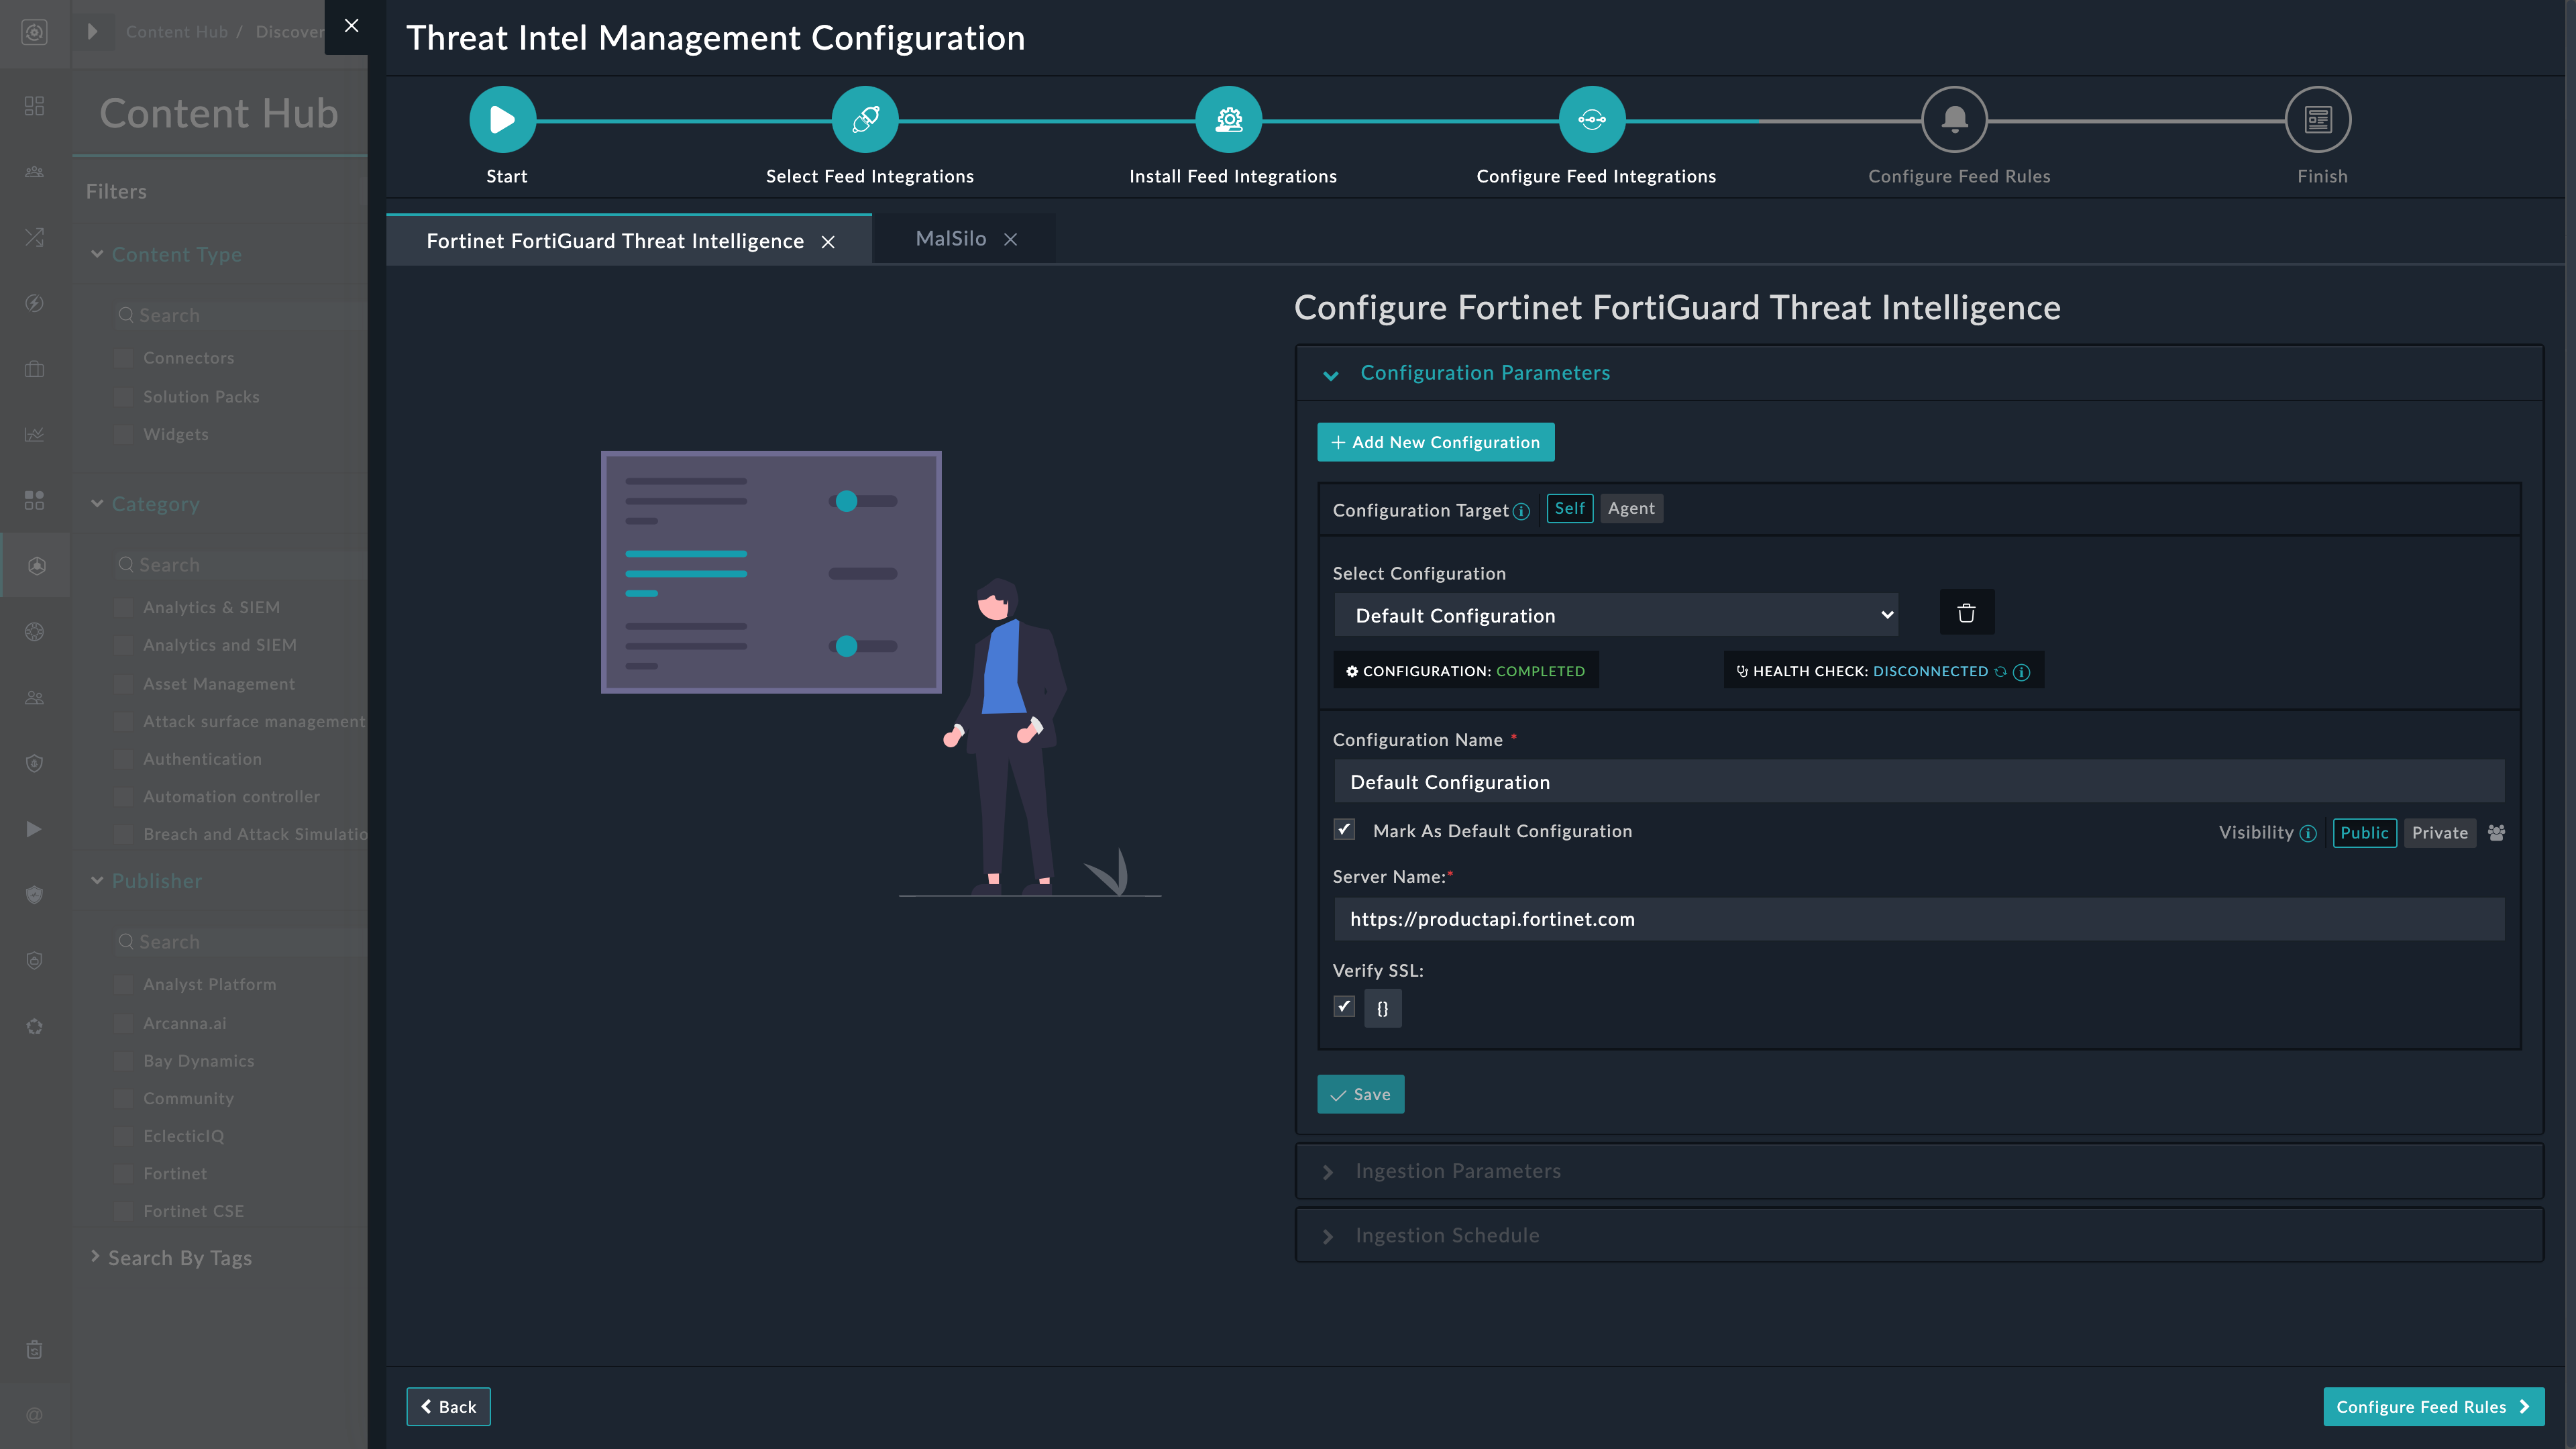Screen dimensions: 2576x1449
Task: Click the Start step play icon
Action: click(502, 120)
